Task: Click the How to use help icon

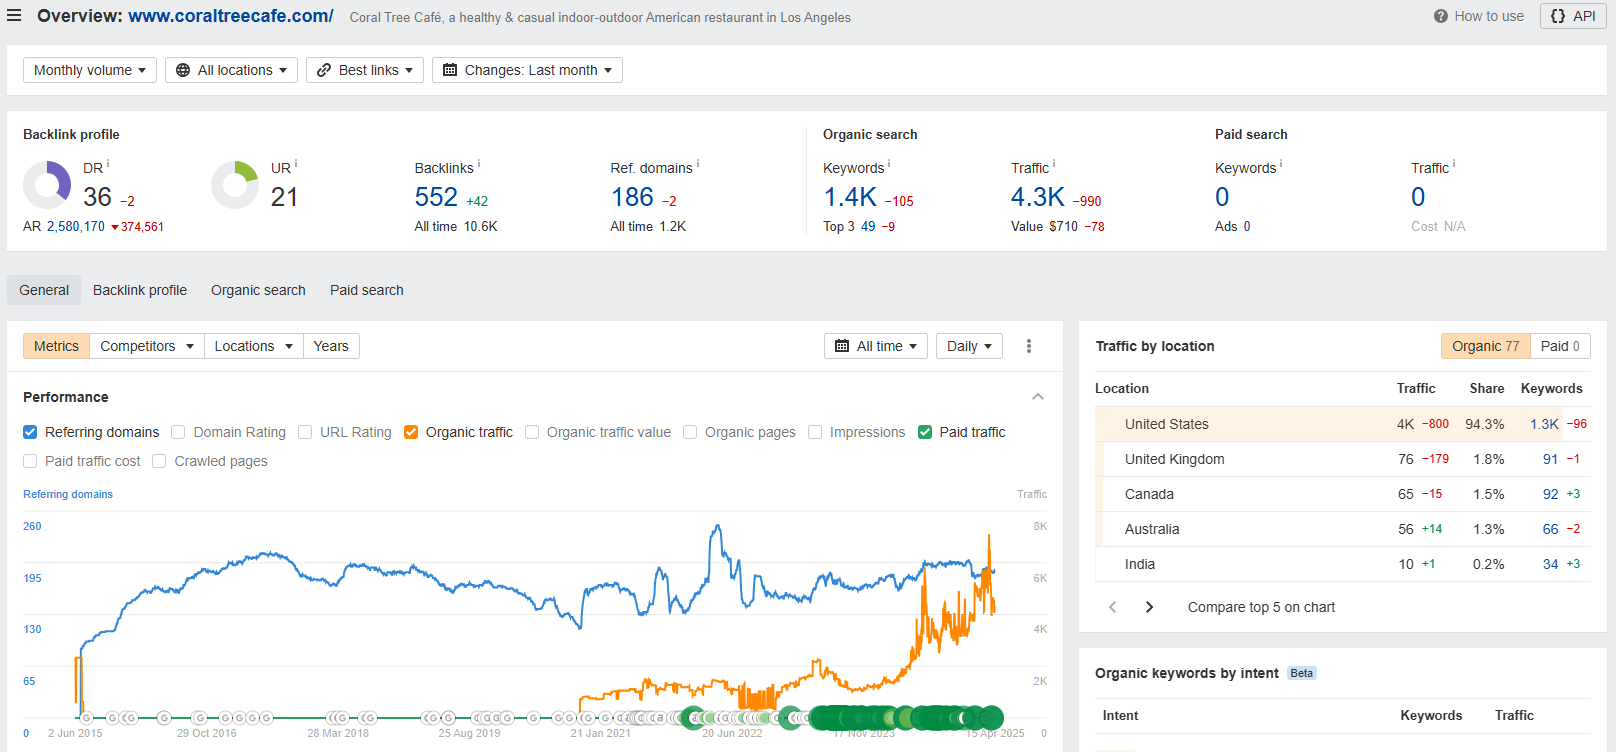Action: tap(1440, 16)
